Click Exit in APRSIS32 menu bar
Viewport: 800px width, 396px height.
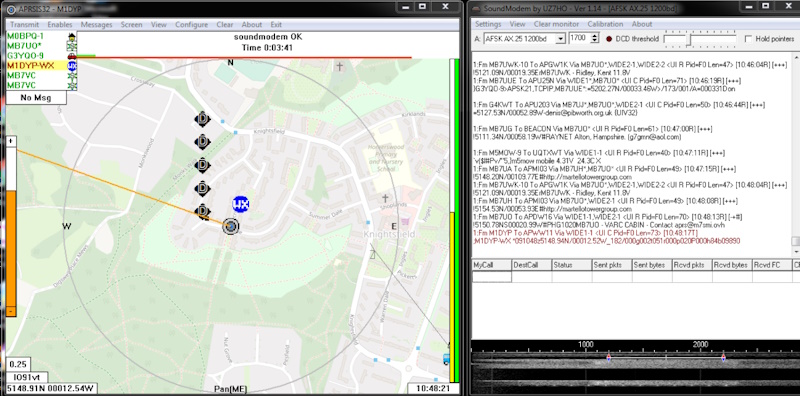(276, 24)
